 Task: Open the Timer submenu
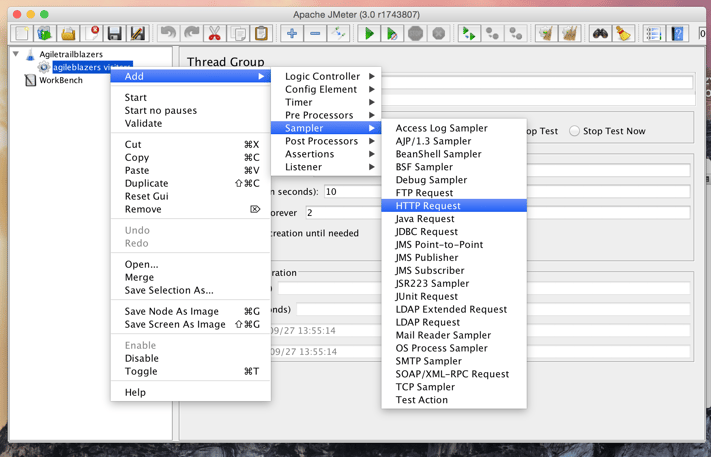coord(326,102)
